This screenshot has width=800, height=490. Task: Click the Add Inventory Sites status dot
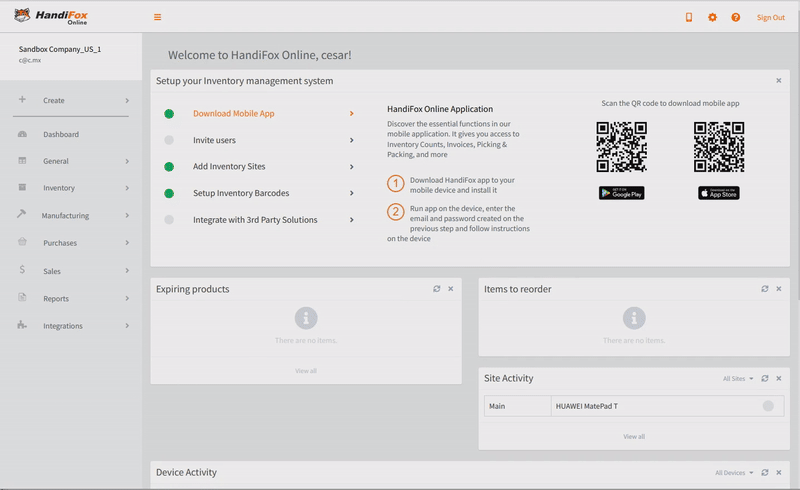[169, 166]
